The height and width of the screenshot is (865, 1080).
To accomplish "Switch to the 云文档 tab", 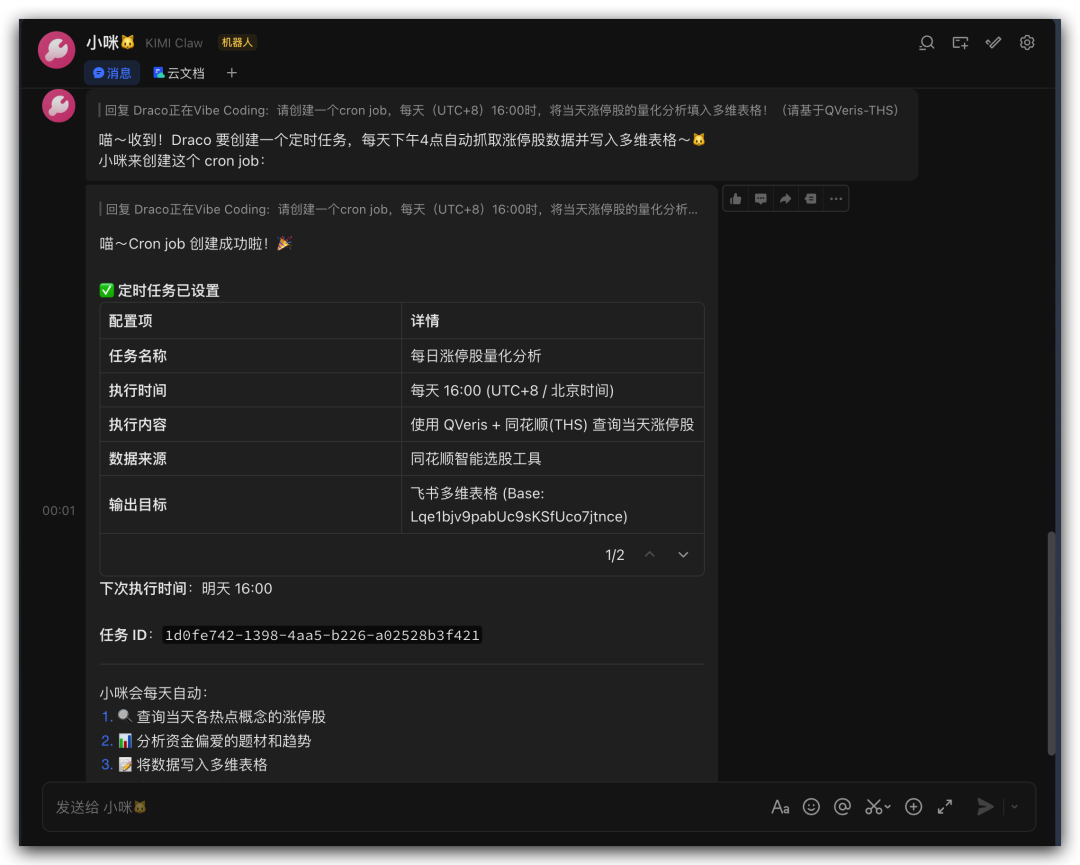I will [x=179, y=73].
